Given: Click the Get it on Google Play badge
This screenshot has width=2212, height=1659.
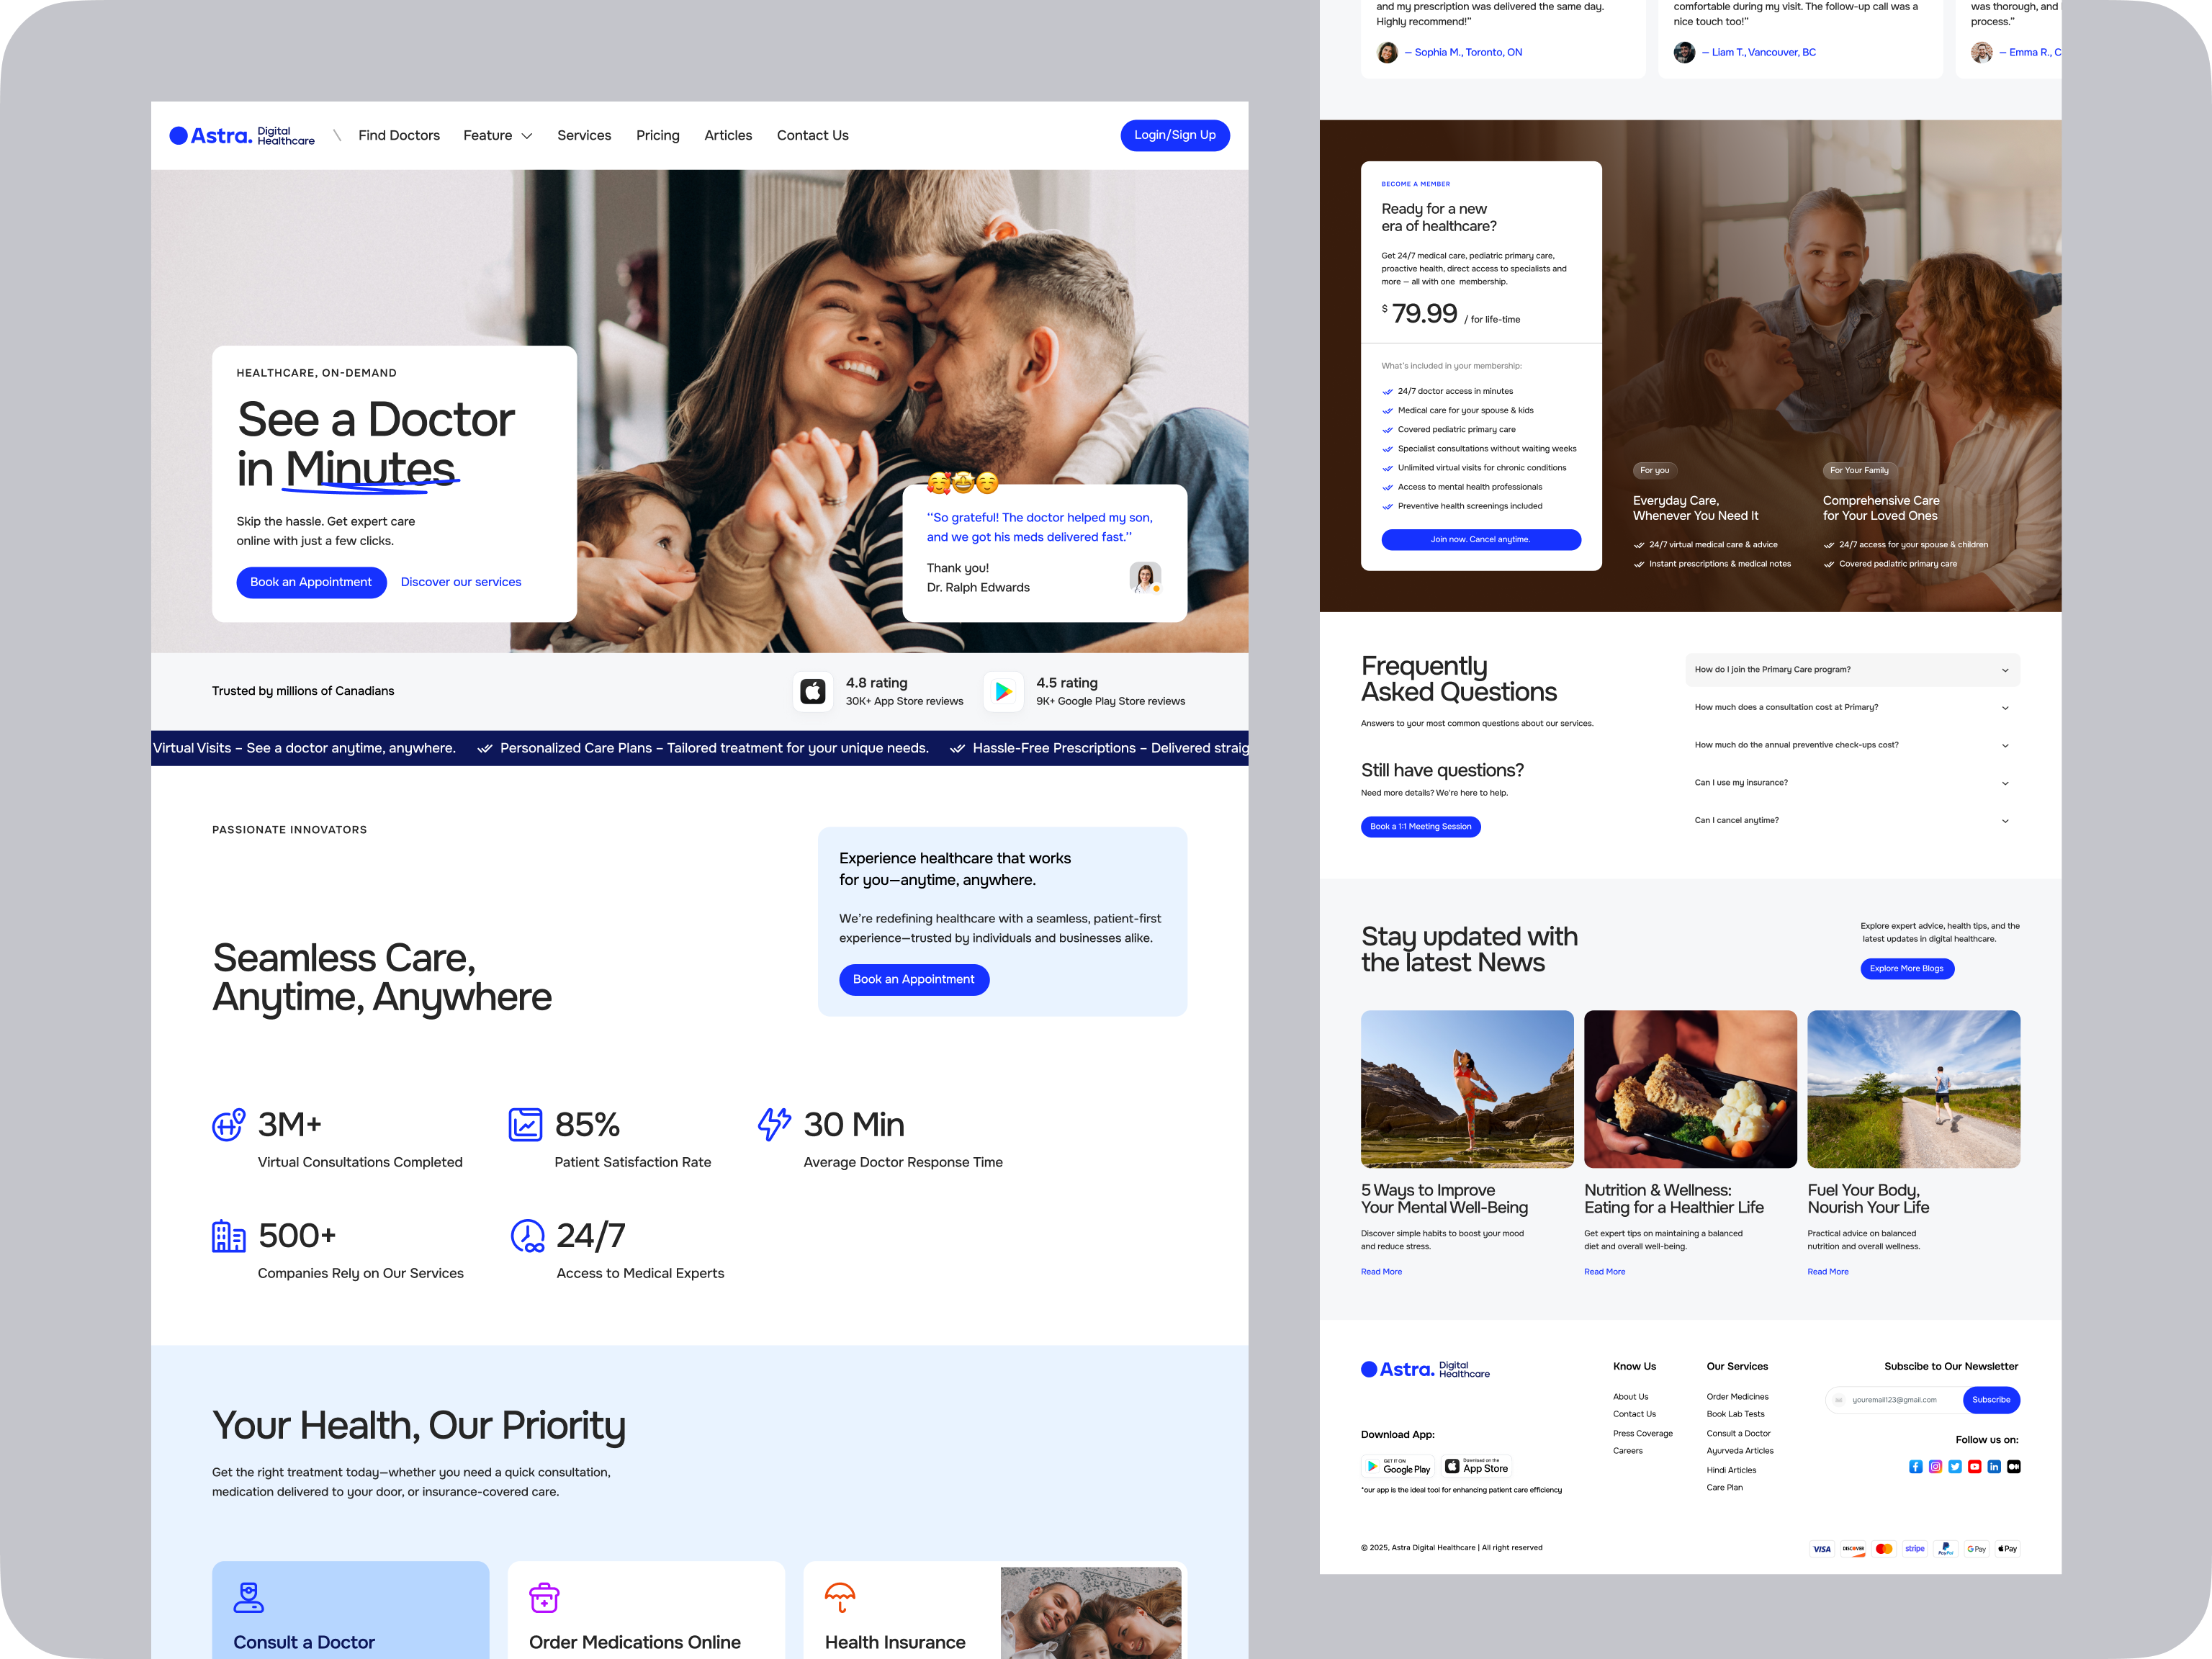Looking at the screenshot, I should [x=1400, y=1467].
